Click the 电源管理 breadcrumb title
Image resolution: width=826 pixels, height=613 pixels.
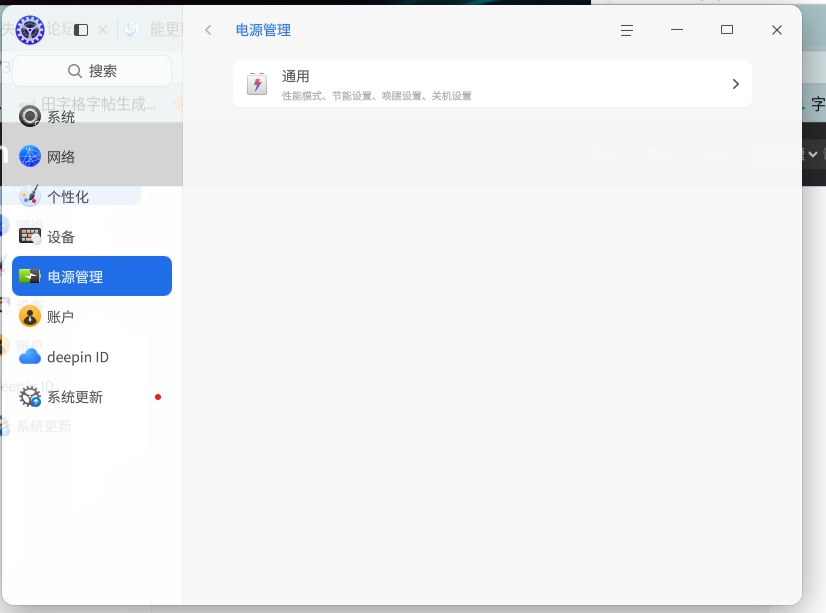pos(263,30)
